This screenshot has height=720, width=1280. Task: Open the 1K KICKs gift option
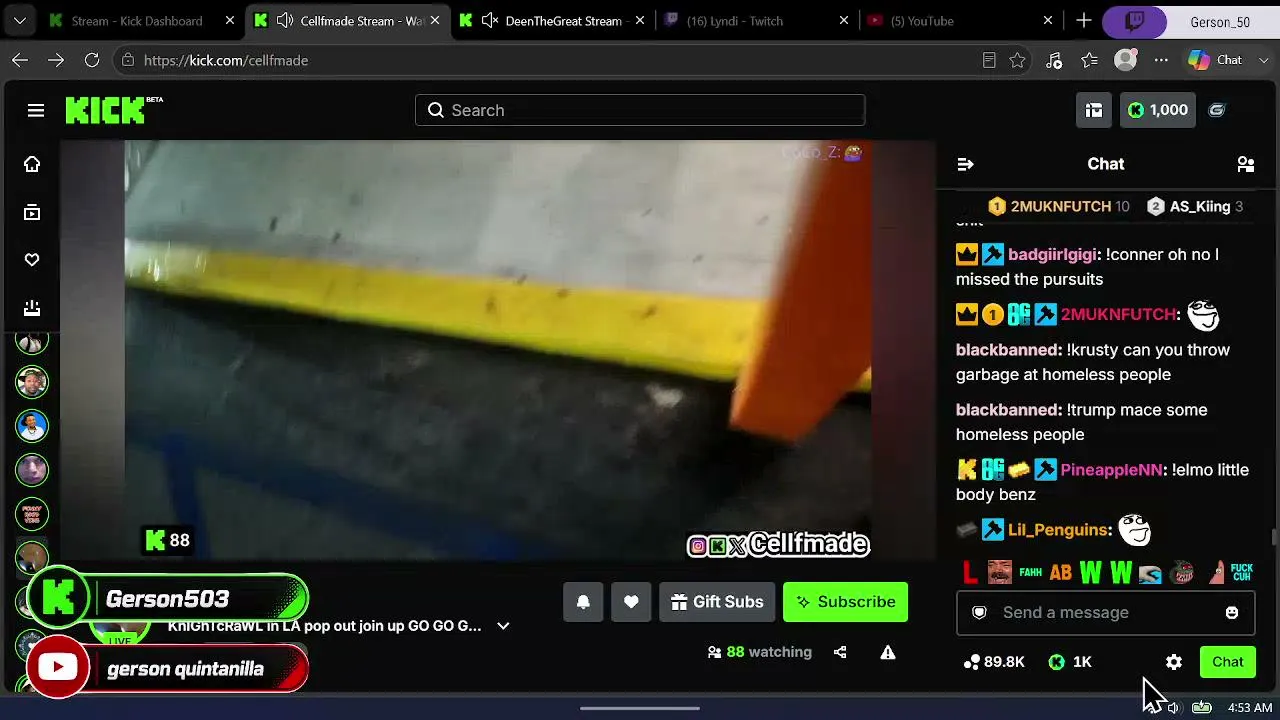[1070, 662]
